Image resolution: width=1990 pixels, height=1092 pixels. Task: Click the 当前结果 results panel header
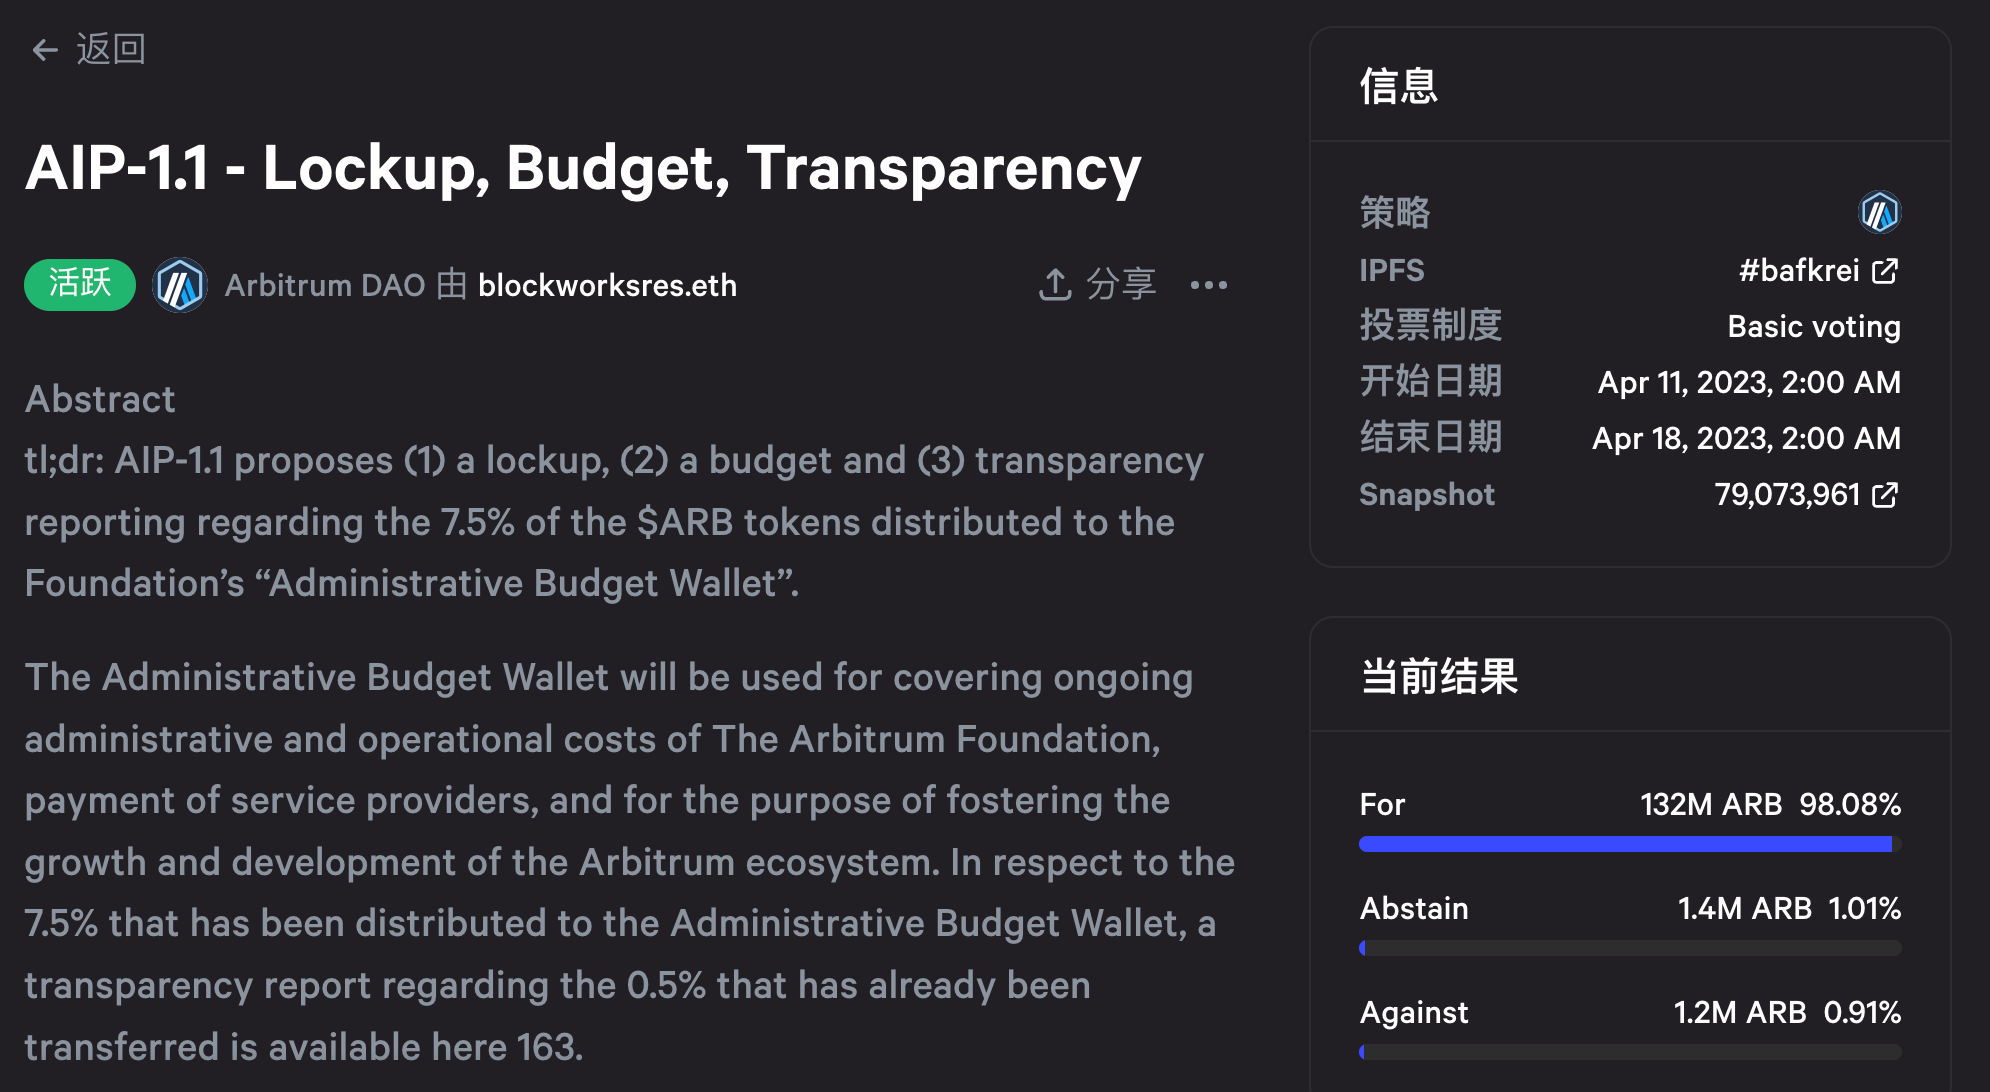click(x=1440, y=676)
